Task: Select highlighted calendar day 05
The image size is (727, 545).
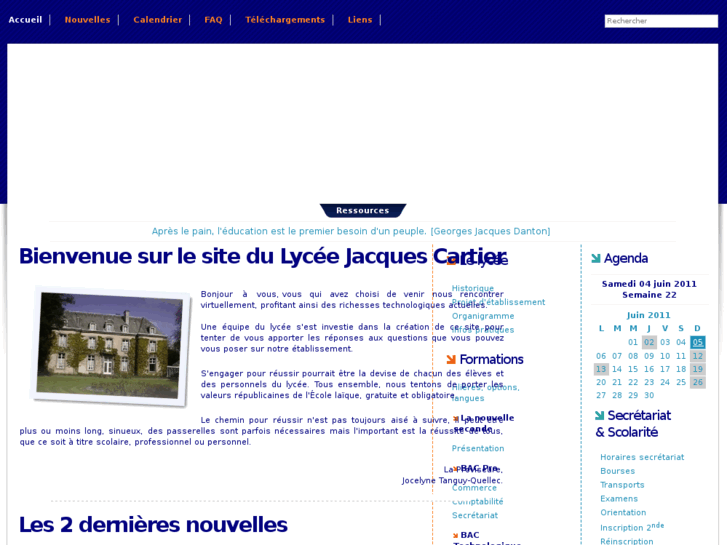Action: pyautogui.click(x=698, y=342)
